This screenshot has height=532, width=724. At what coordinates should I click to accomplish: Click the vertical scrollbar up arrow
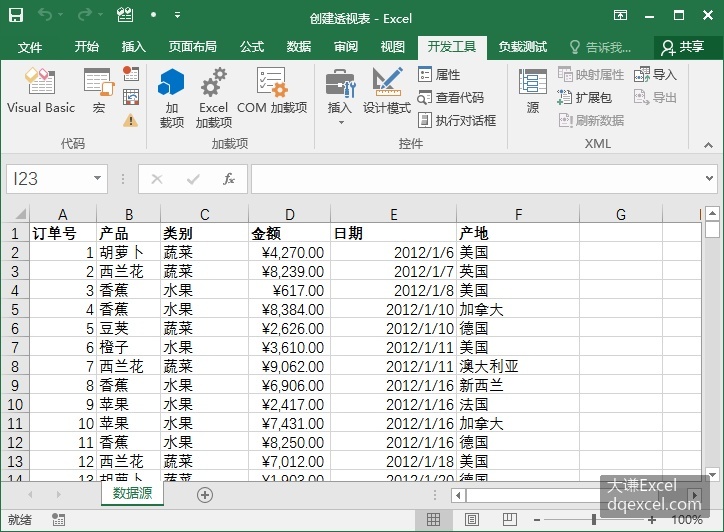click(x=712, y=213)
